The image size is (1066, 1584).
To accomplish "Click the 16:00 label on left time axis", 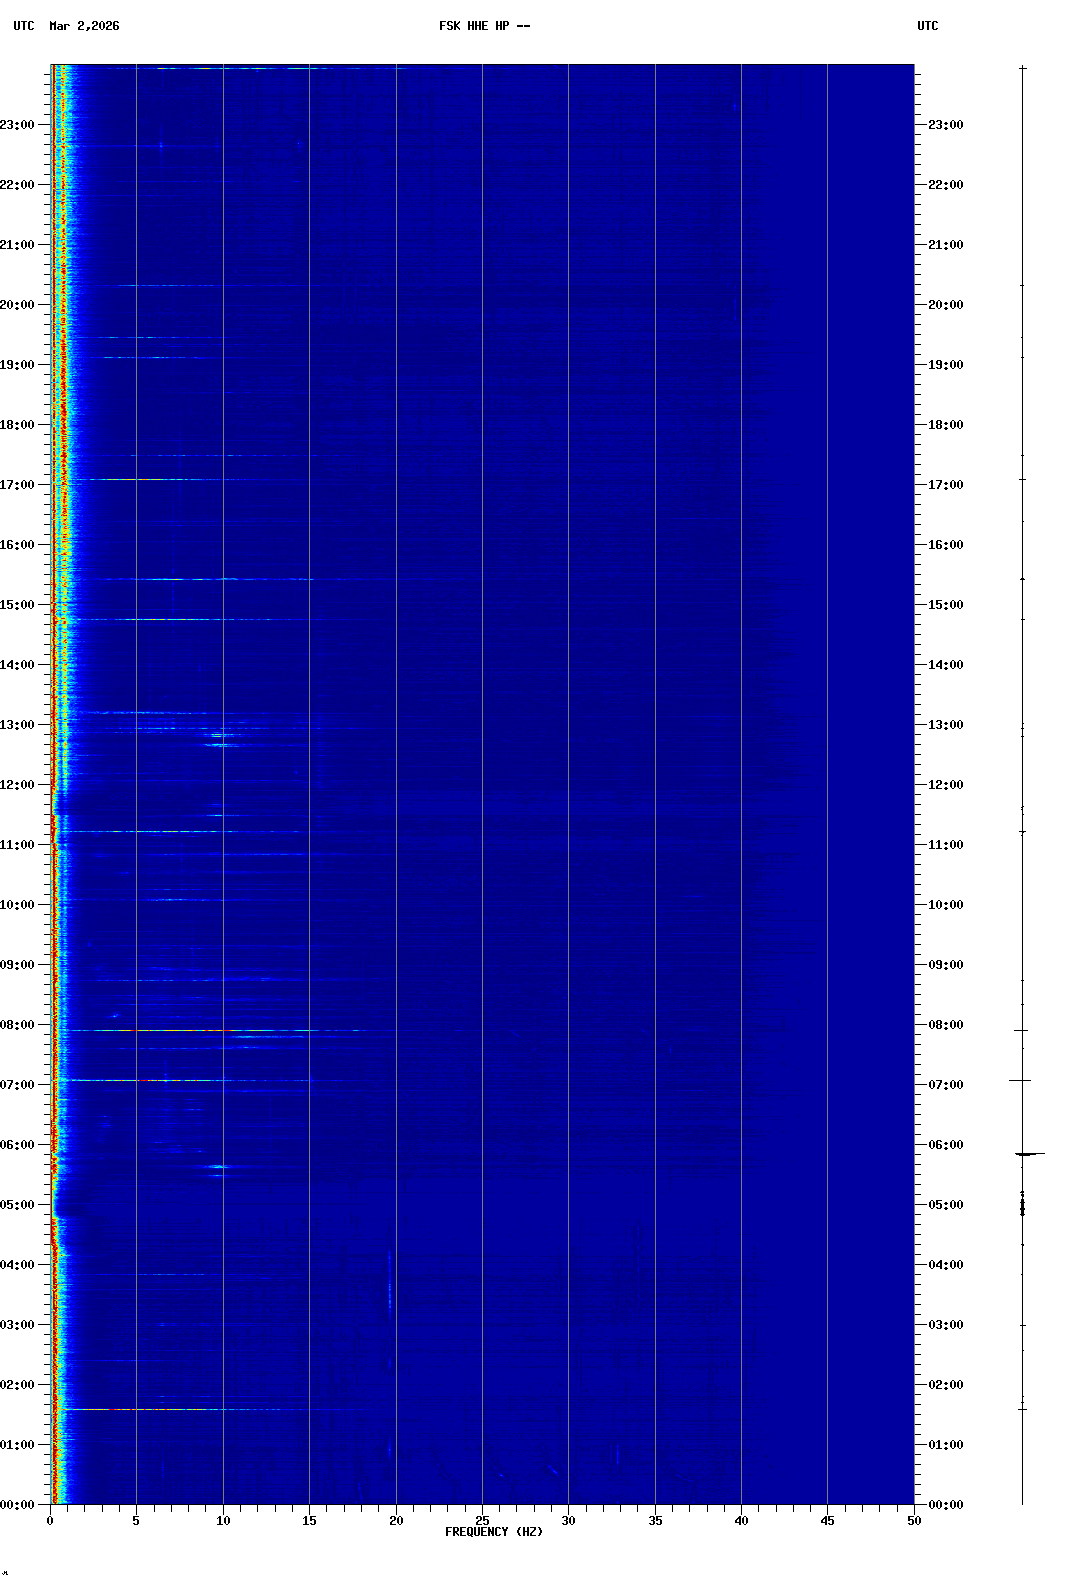I will pyautogui.click(x=18, y=545).
